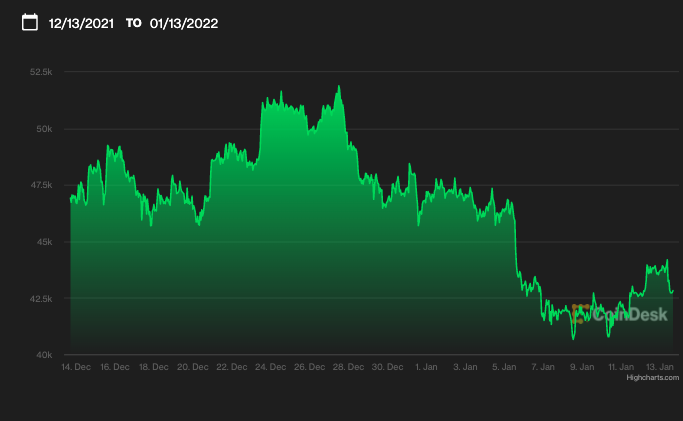The image size is (683, 421).
Task: Click the 42.5k price axis label
Action: [x=41, y=299]
